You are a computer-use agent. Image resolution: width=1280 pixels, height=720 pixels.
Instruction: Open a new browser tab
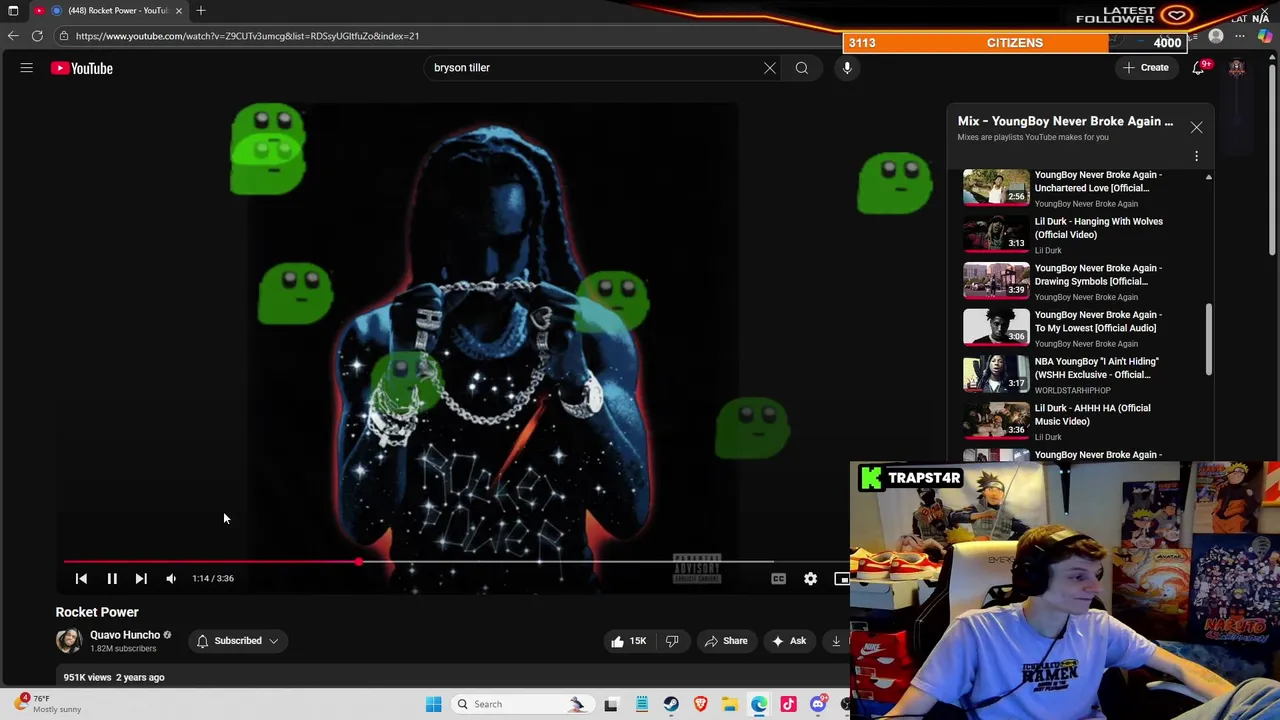(x=201, y=10)
